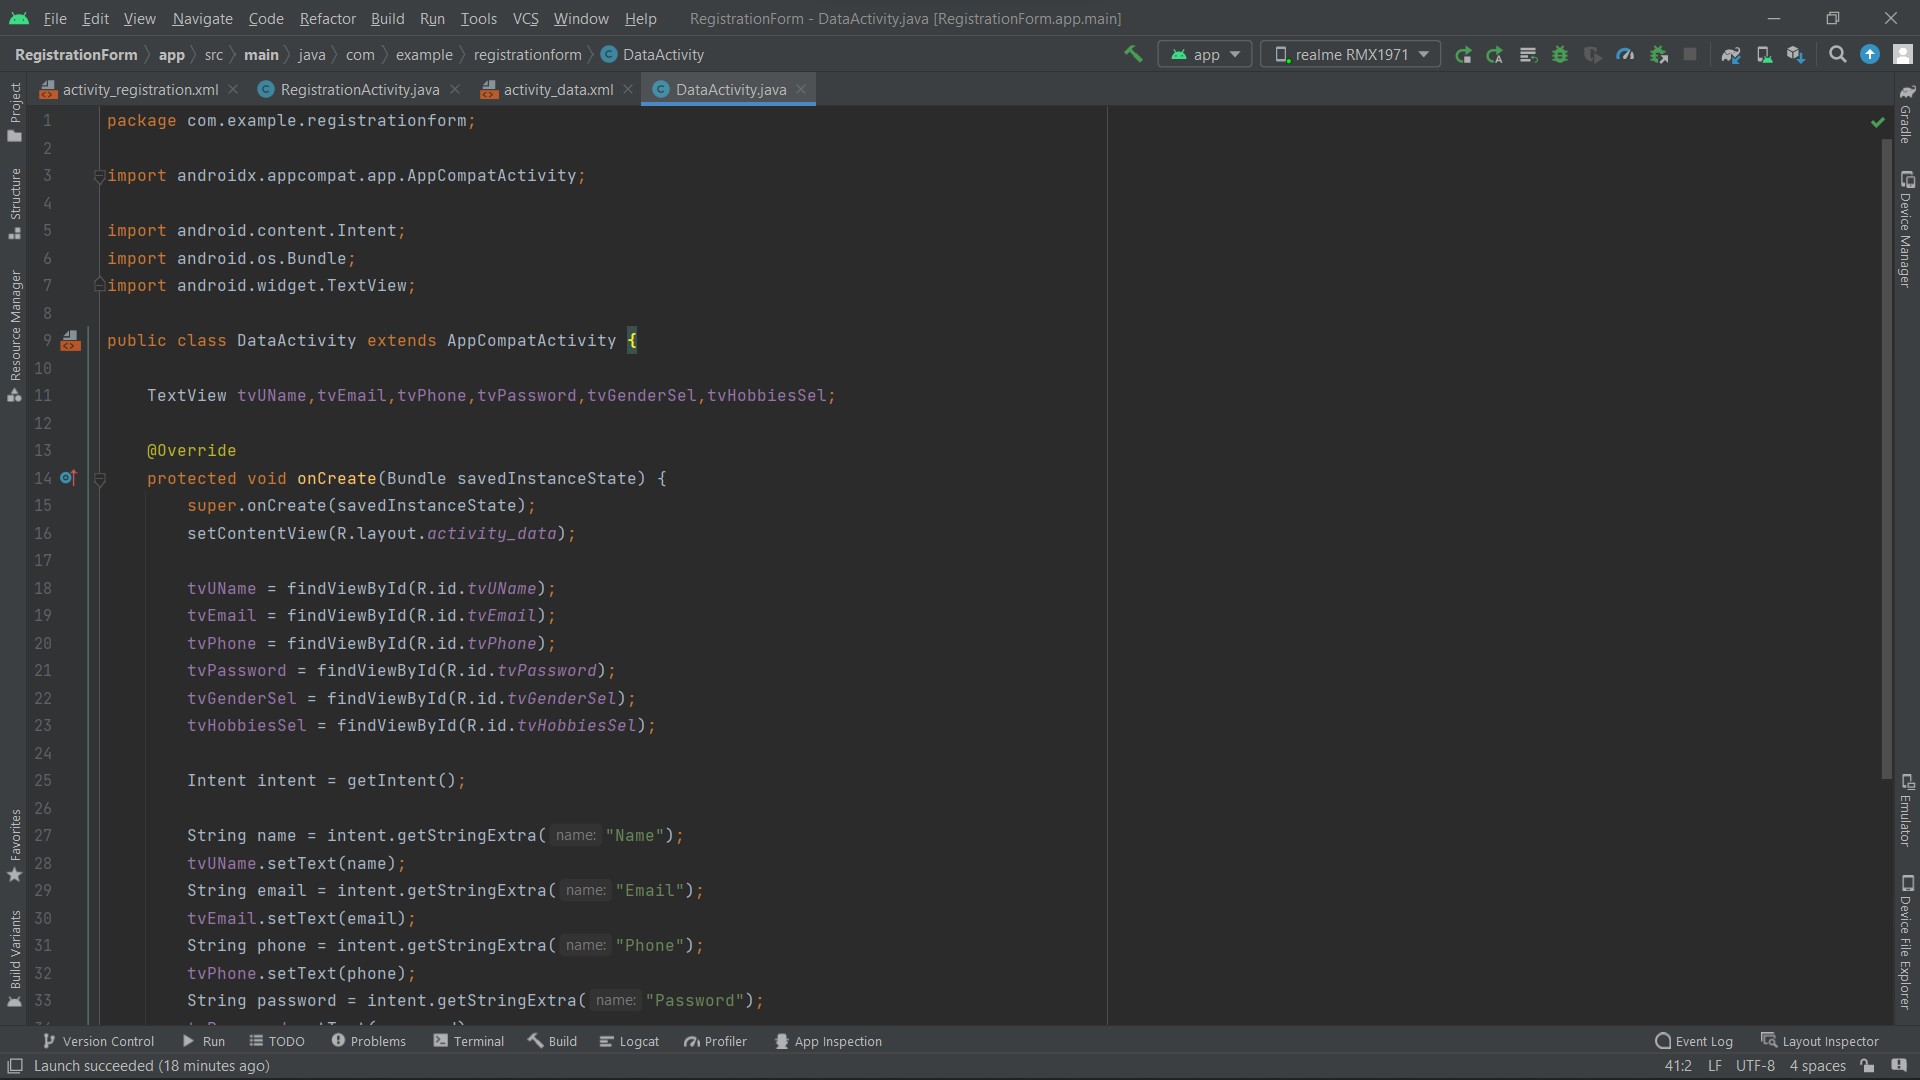Open the app run configuration dropdown

pyautogui.click(x=1205, y=55)
